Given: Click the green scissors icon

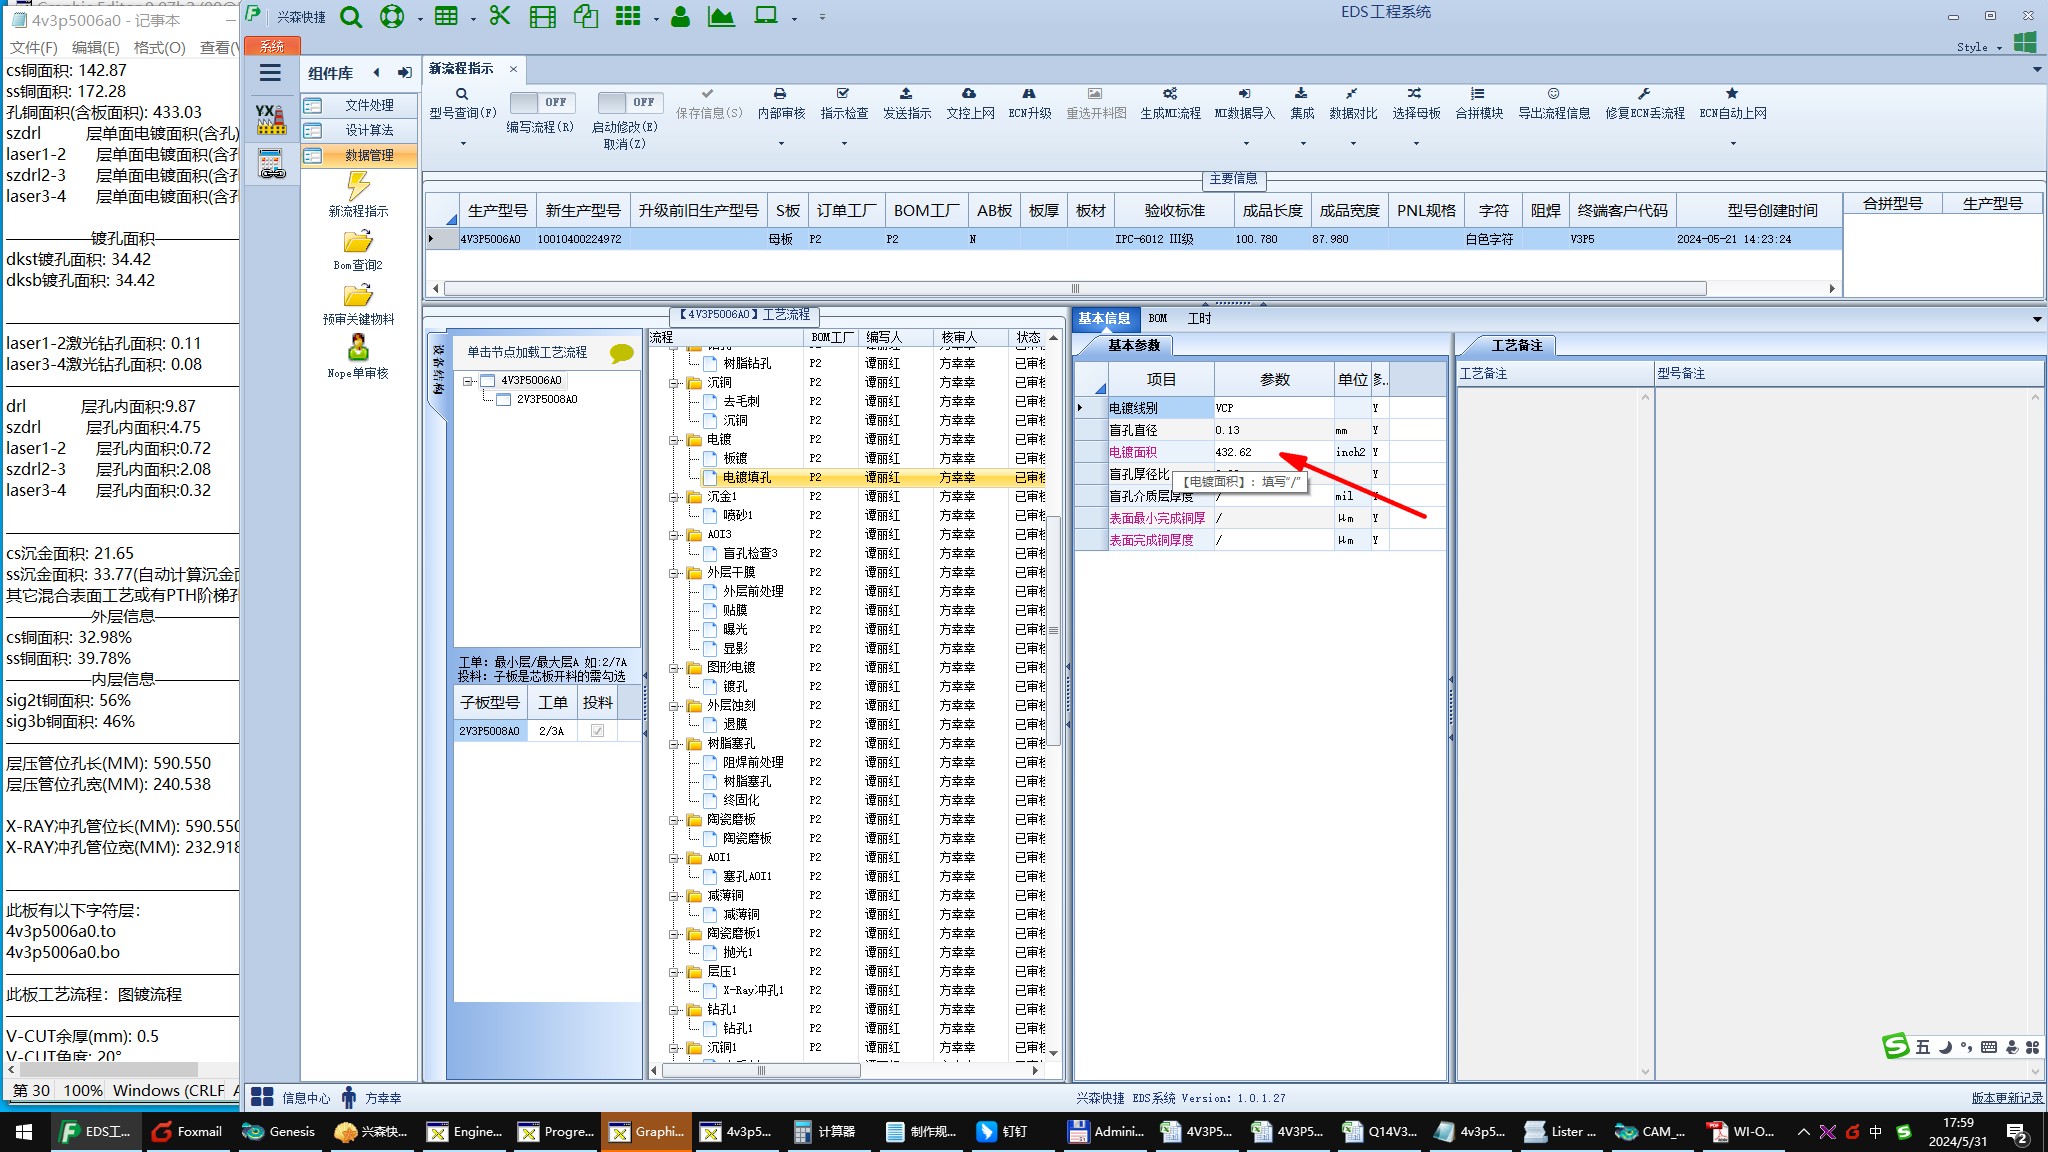Looking at the screenshot, I should tap(499, 16).
